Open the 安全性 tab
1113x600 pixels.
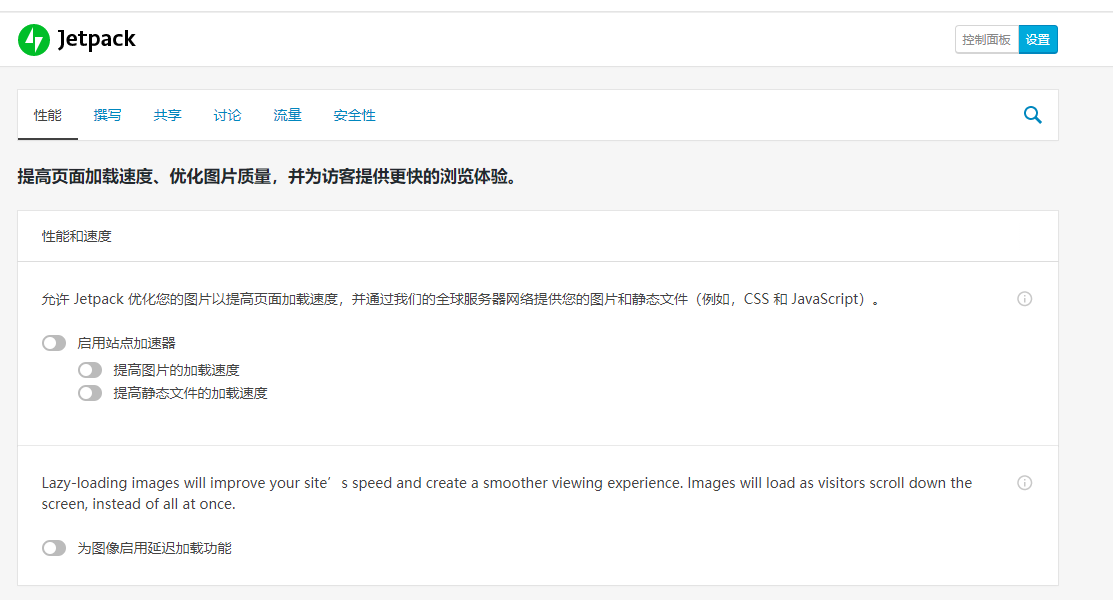point(354,115)
